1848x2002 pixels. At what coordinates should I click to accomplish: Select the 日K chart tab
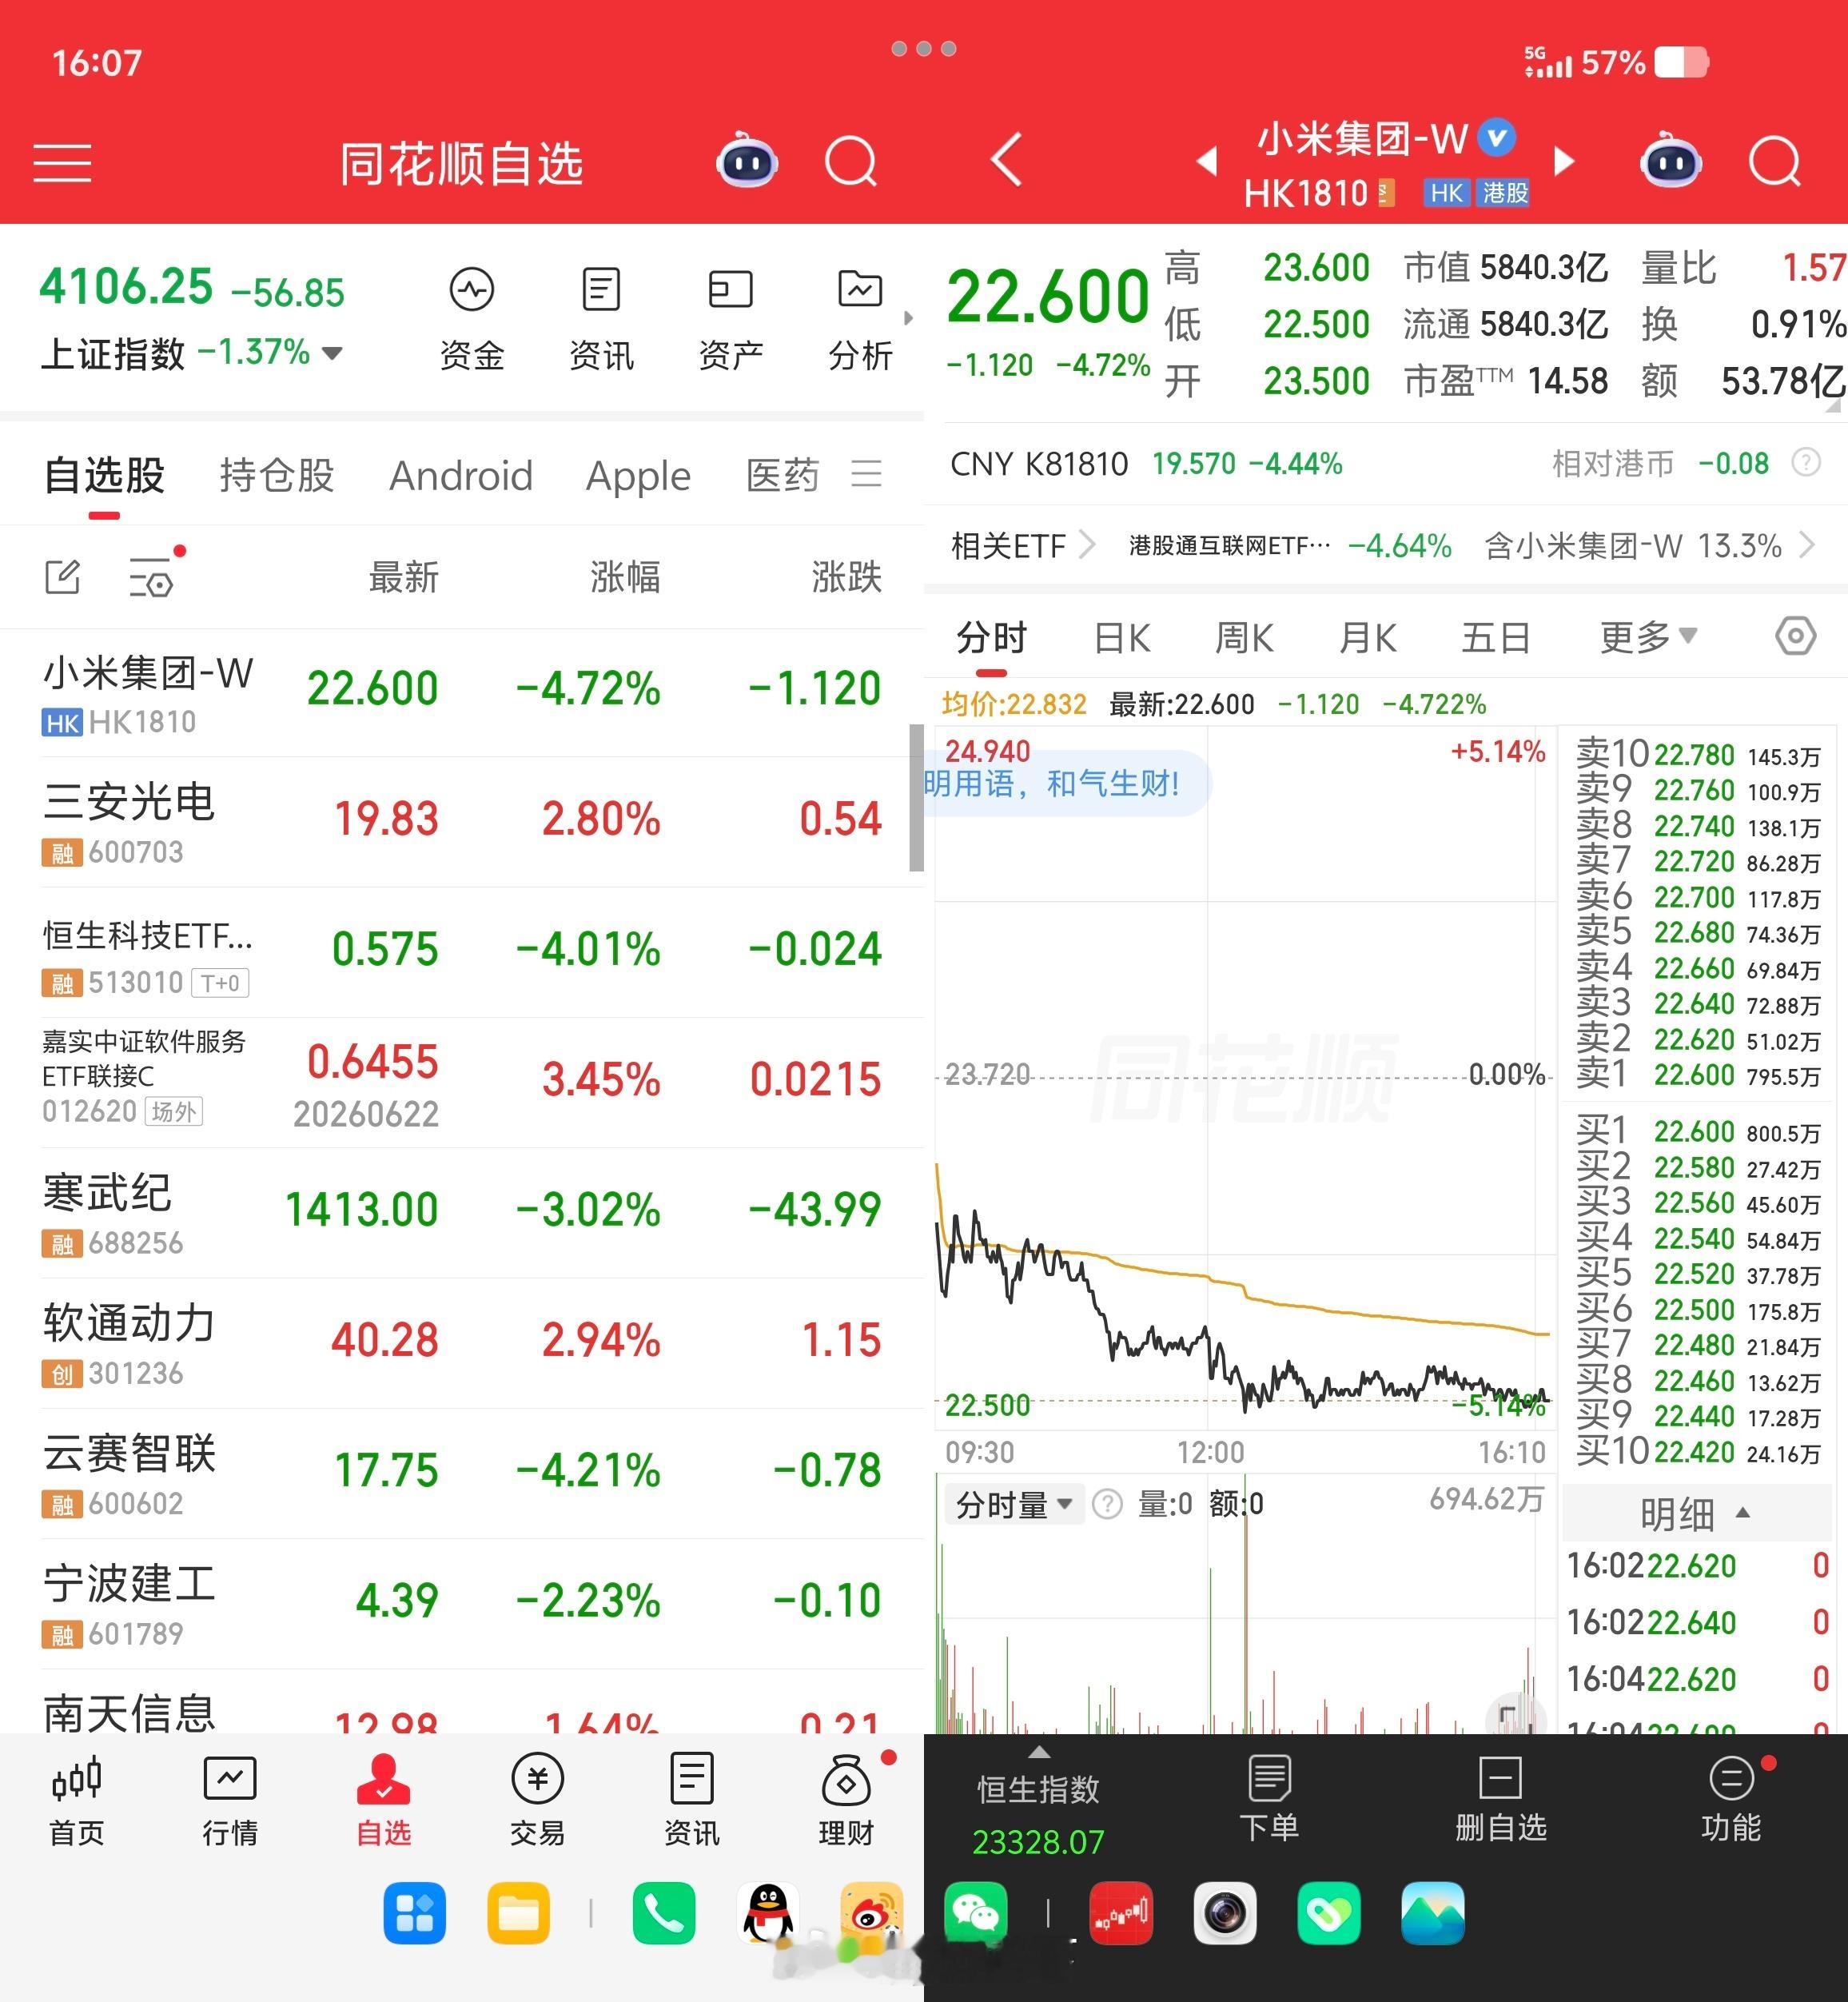(x=1122, y=637)
